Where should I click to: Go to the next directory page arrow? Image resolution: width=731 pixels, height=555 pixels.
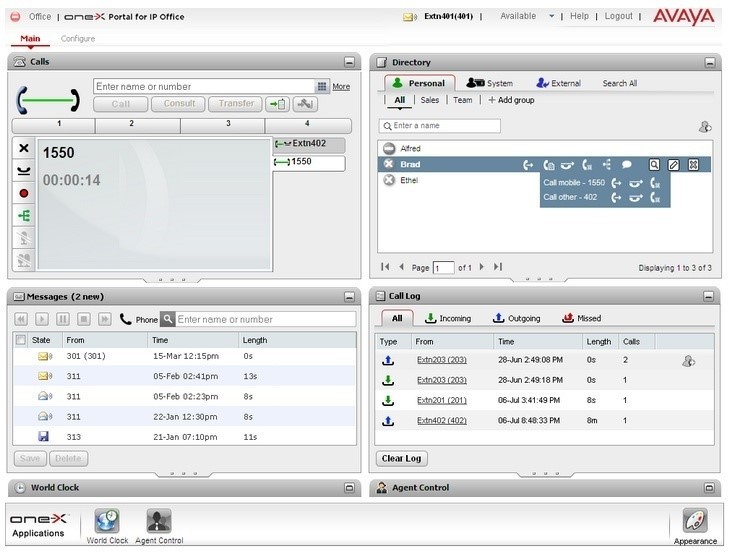click(x=481, y=267)
